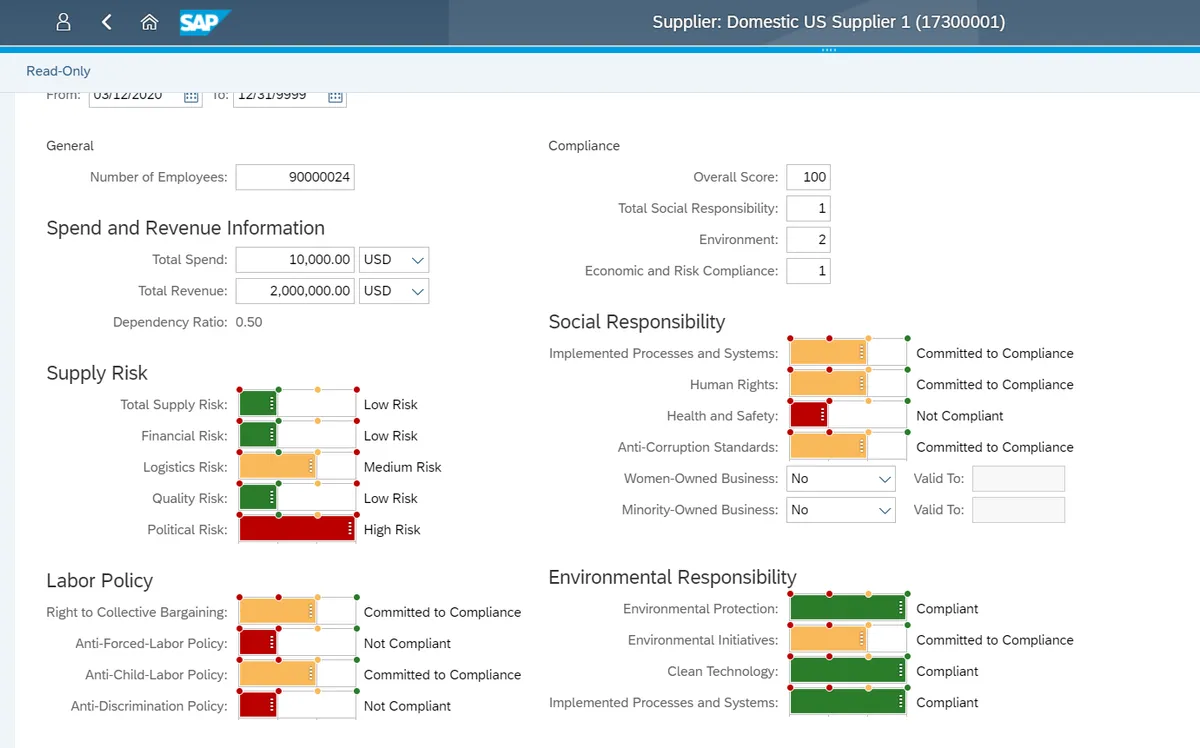
Task: Open Minority-Owned Business dropdown
Action: (x=884, y=510)
